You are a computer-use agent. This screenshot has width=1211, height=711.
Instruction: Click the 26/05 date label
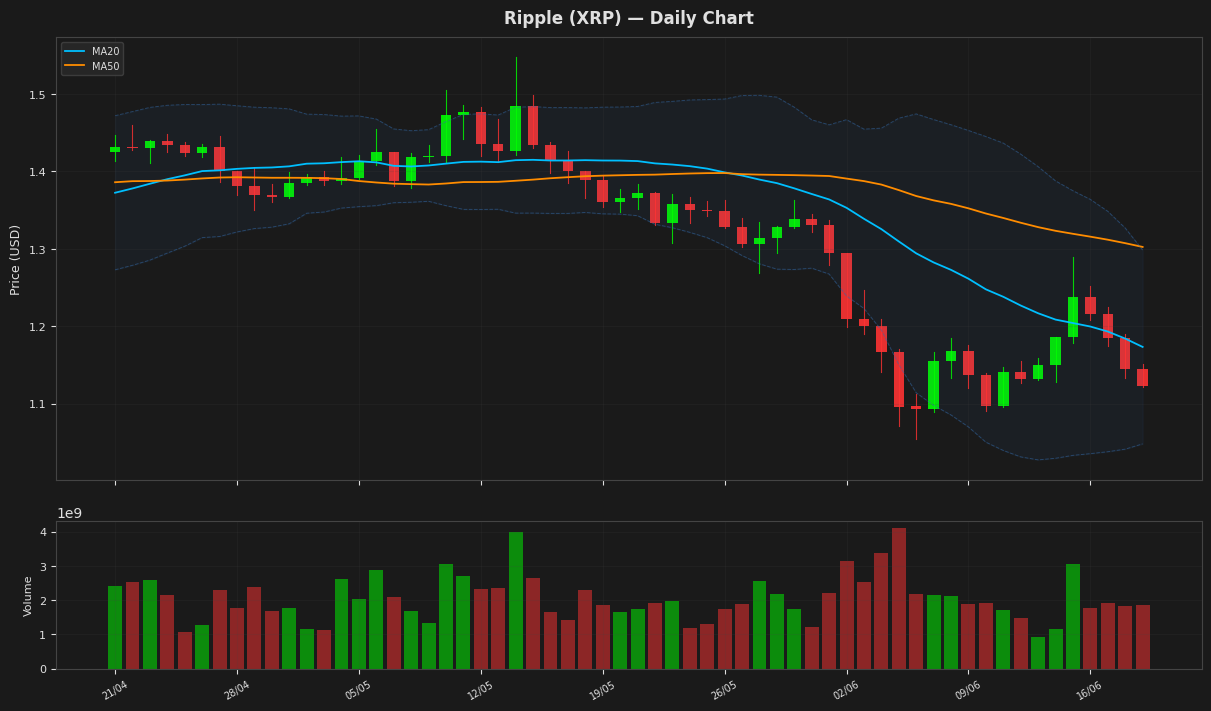coord(725,690)
